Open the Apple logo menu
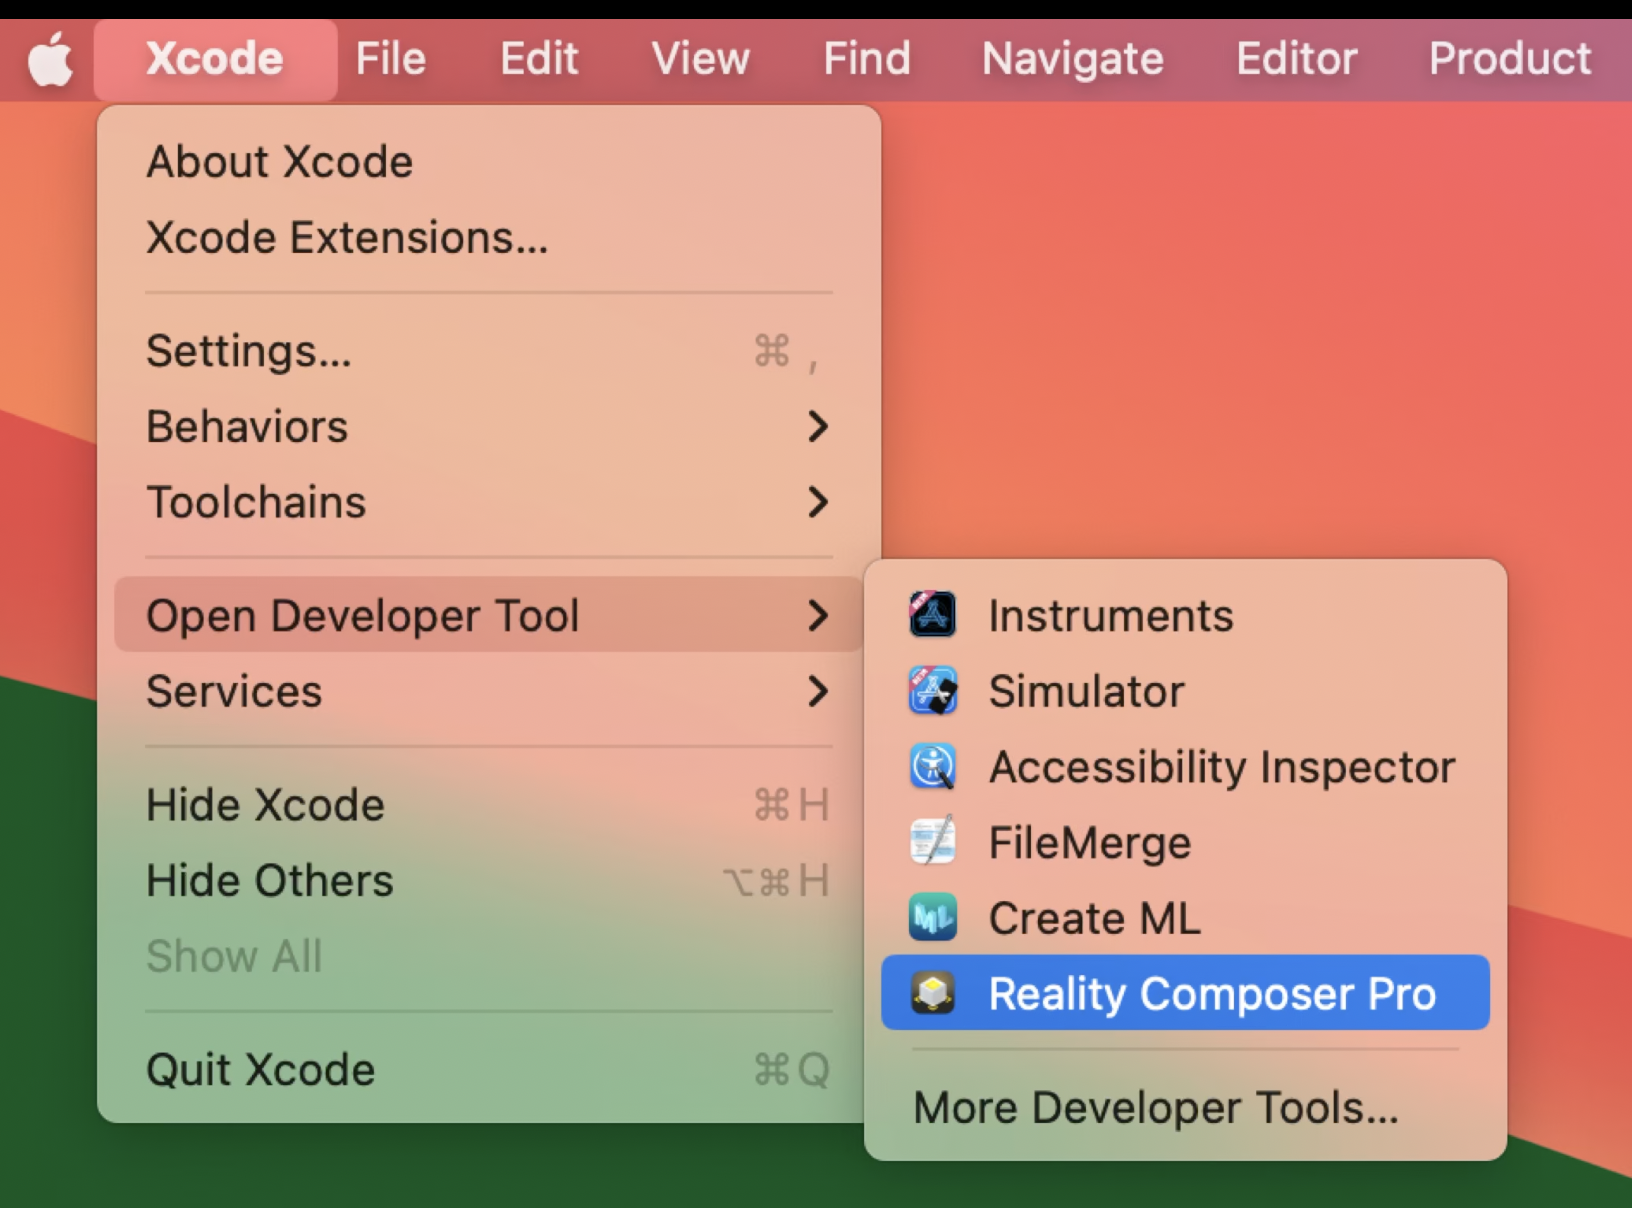Image resolution: width=1632 pixels, height=1208 pixels. click(x=50, y=59)
